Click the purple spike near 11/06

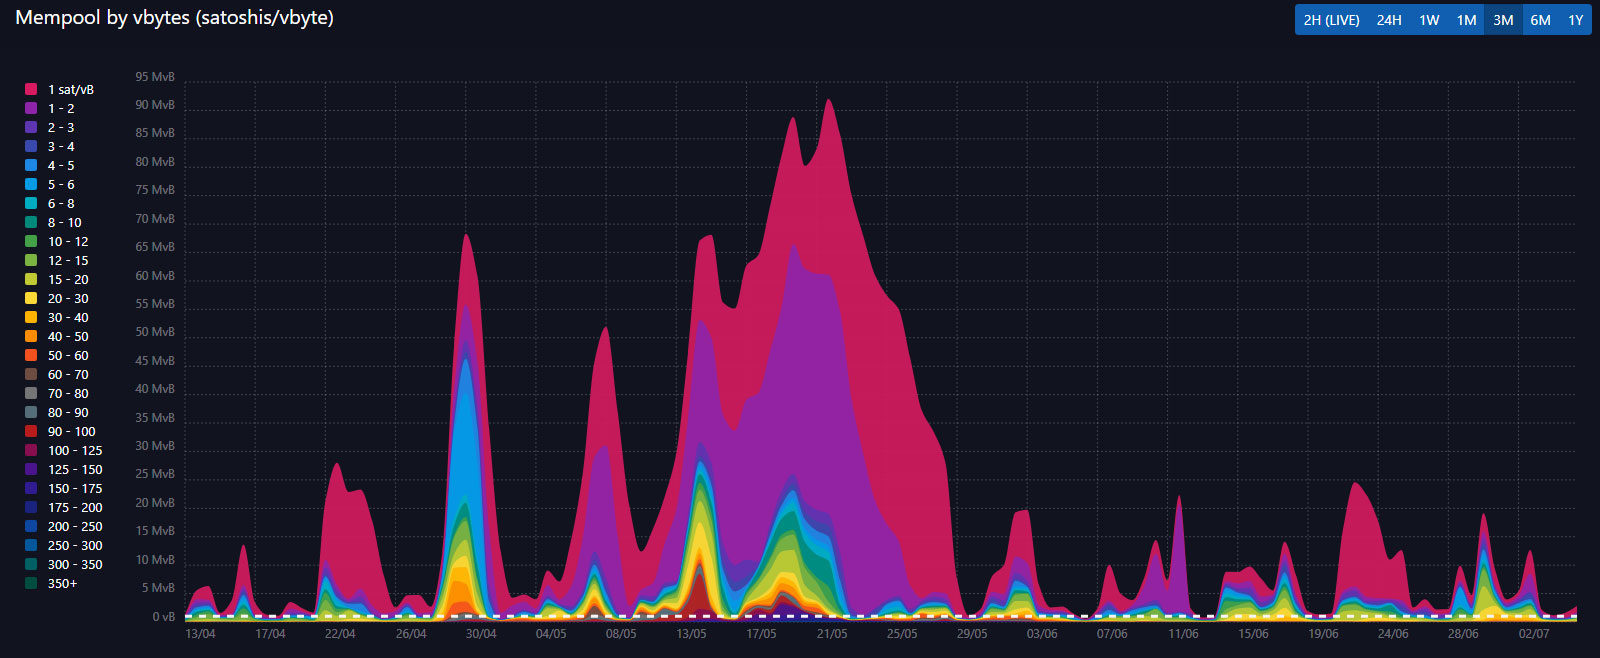pos(1180,499)
